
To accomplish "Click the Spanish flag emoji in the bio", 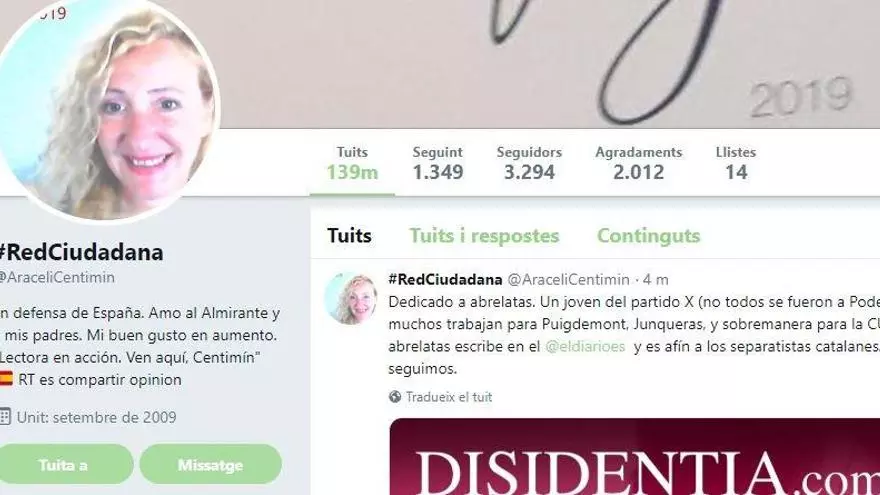I will tap(6, 378).
